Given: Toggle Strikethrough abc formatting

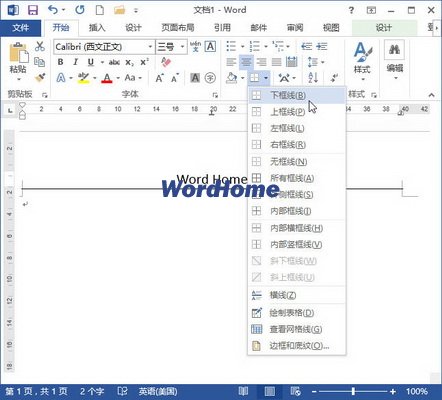Looking at the screenshot, I should coord(114,62).
